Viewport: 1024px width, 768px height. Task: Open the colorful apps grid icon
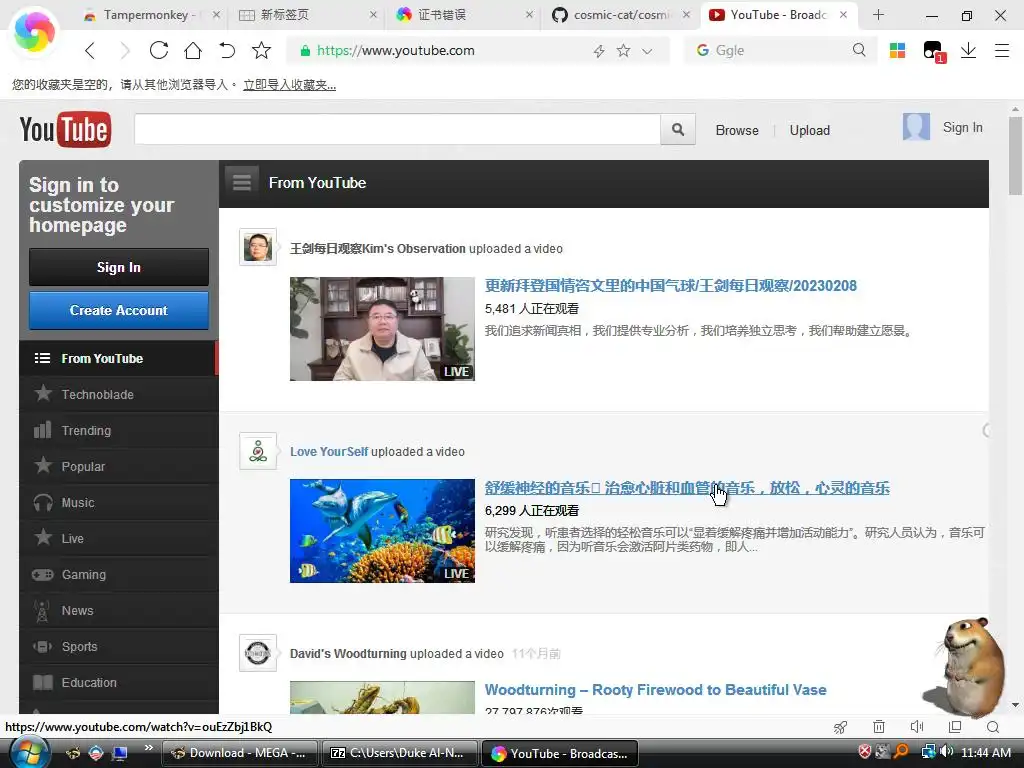point(897,50)
